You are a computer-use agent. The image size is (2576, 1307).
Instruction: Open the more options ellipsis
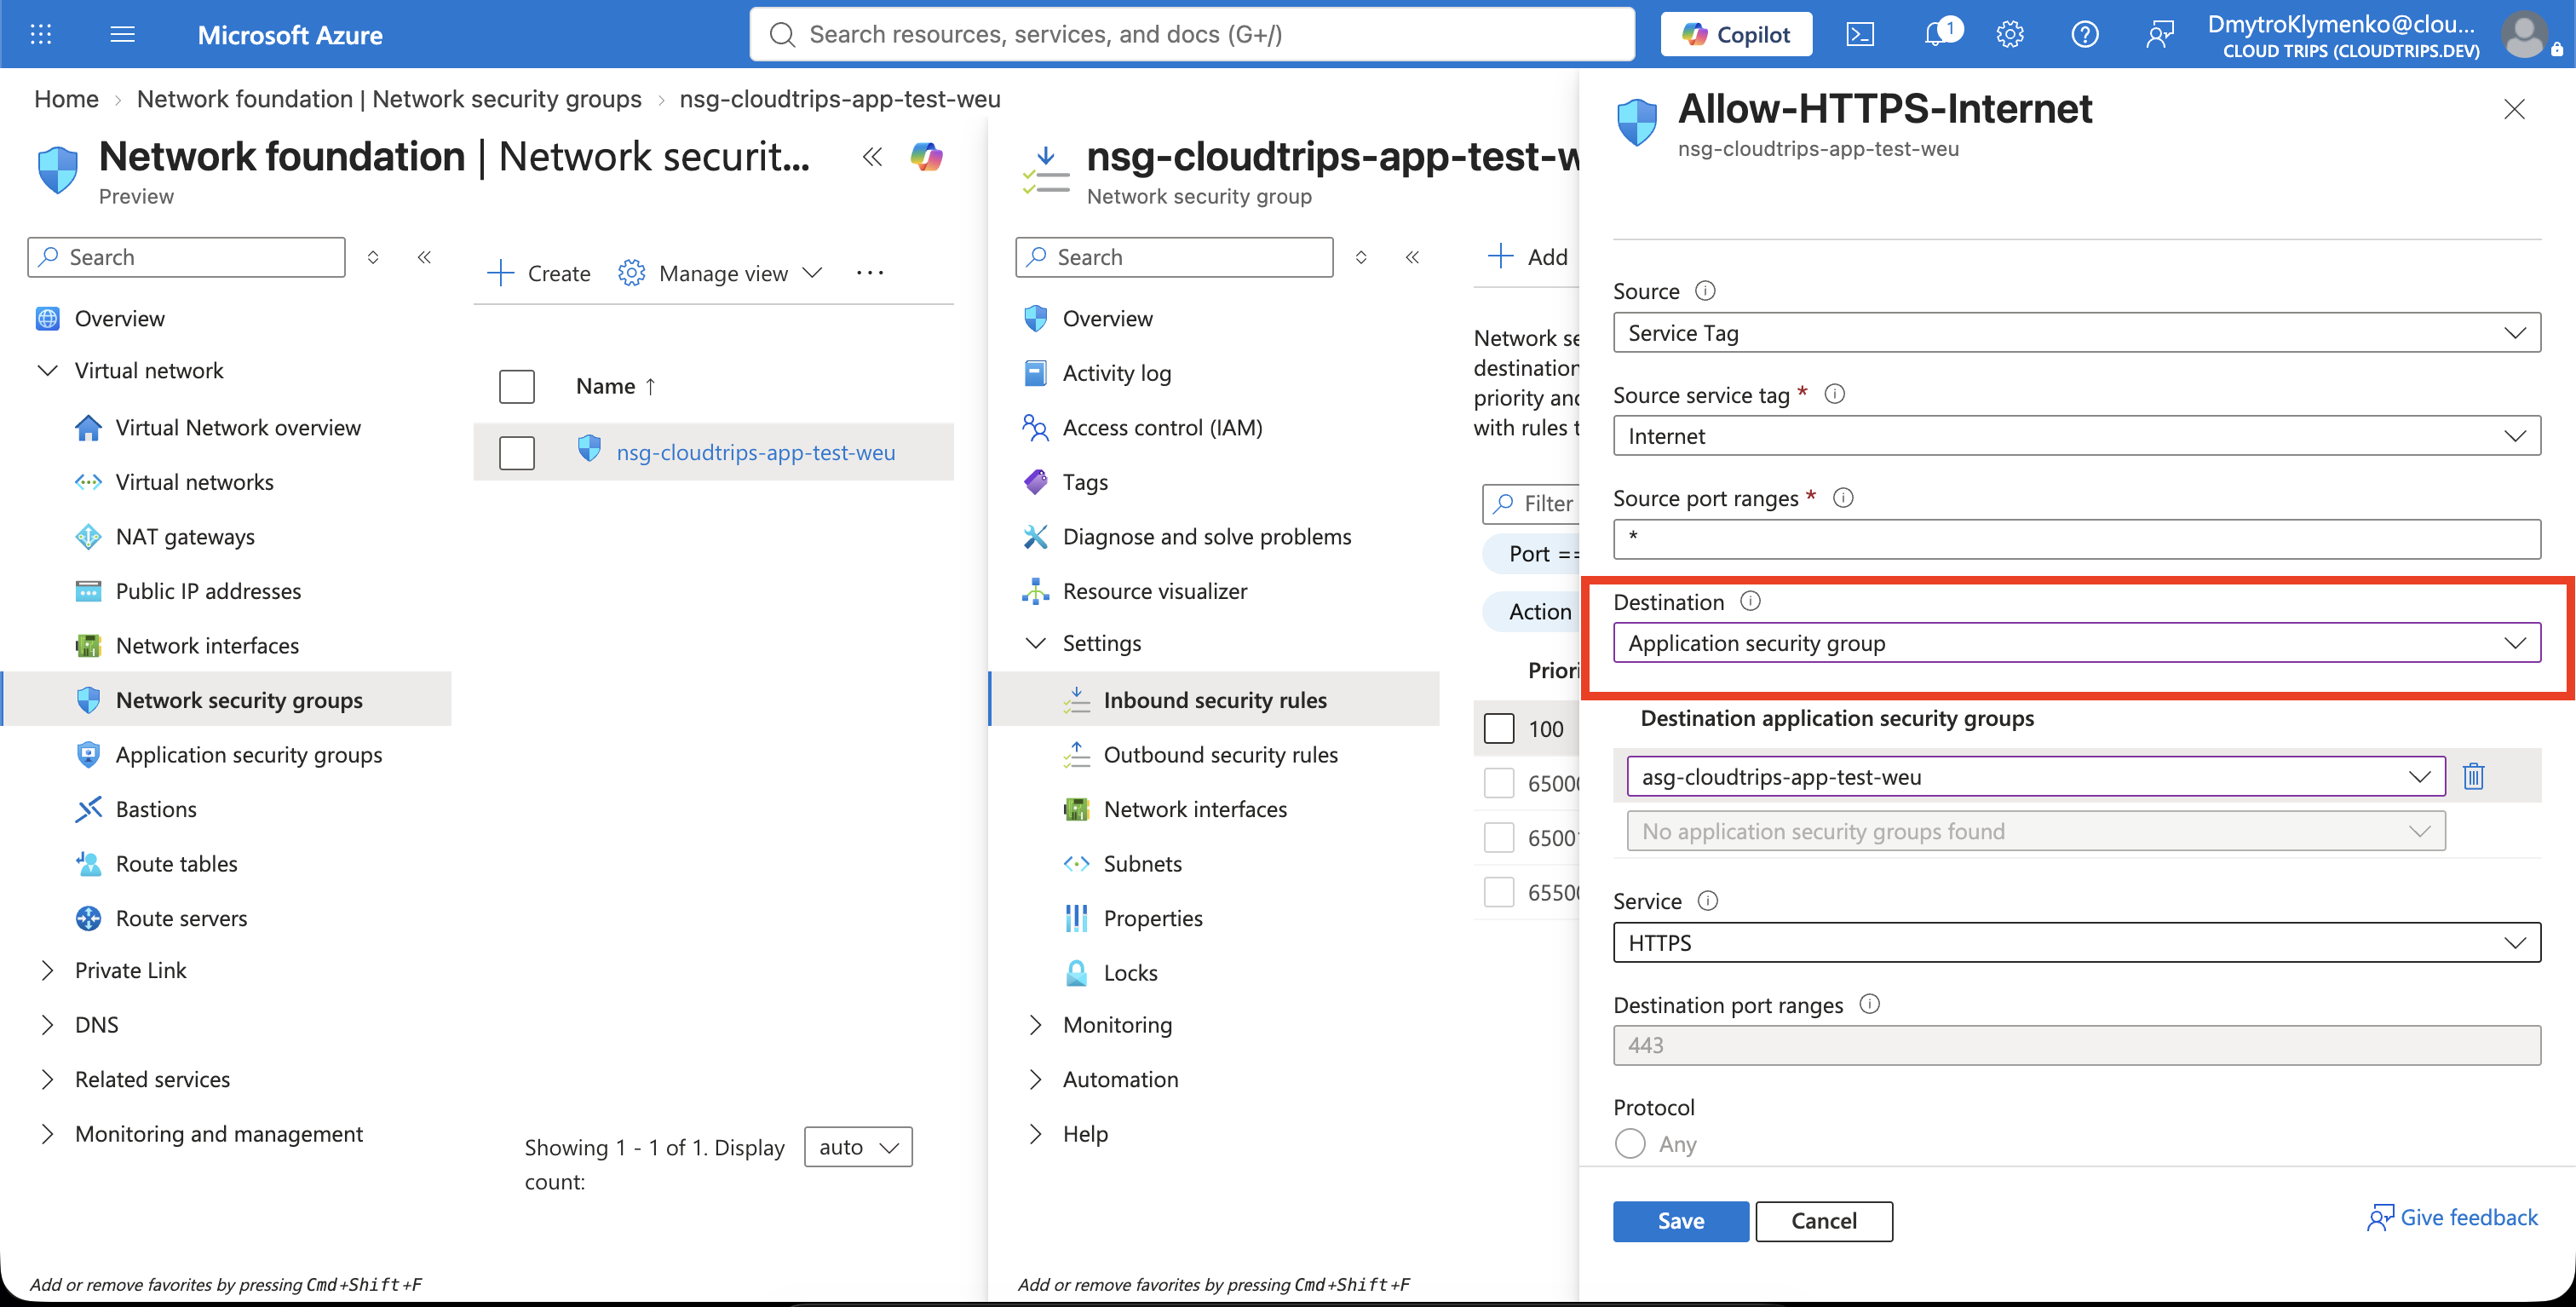point(870,273)
